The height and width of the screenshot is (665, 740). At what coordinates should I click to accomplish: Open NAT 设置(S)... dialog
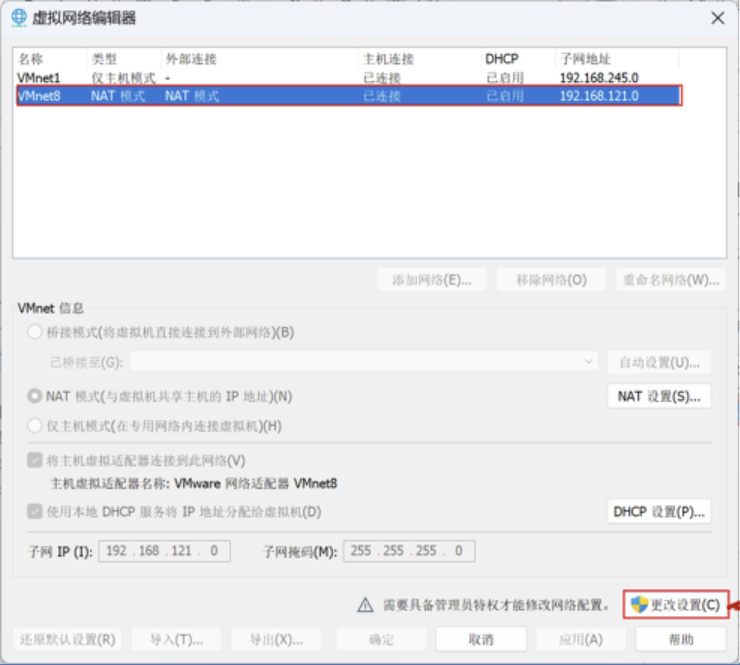pos(659,396)
